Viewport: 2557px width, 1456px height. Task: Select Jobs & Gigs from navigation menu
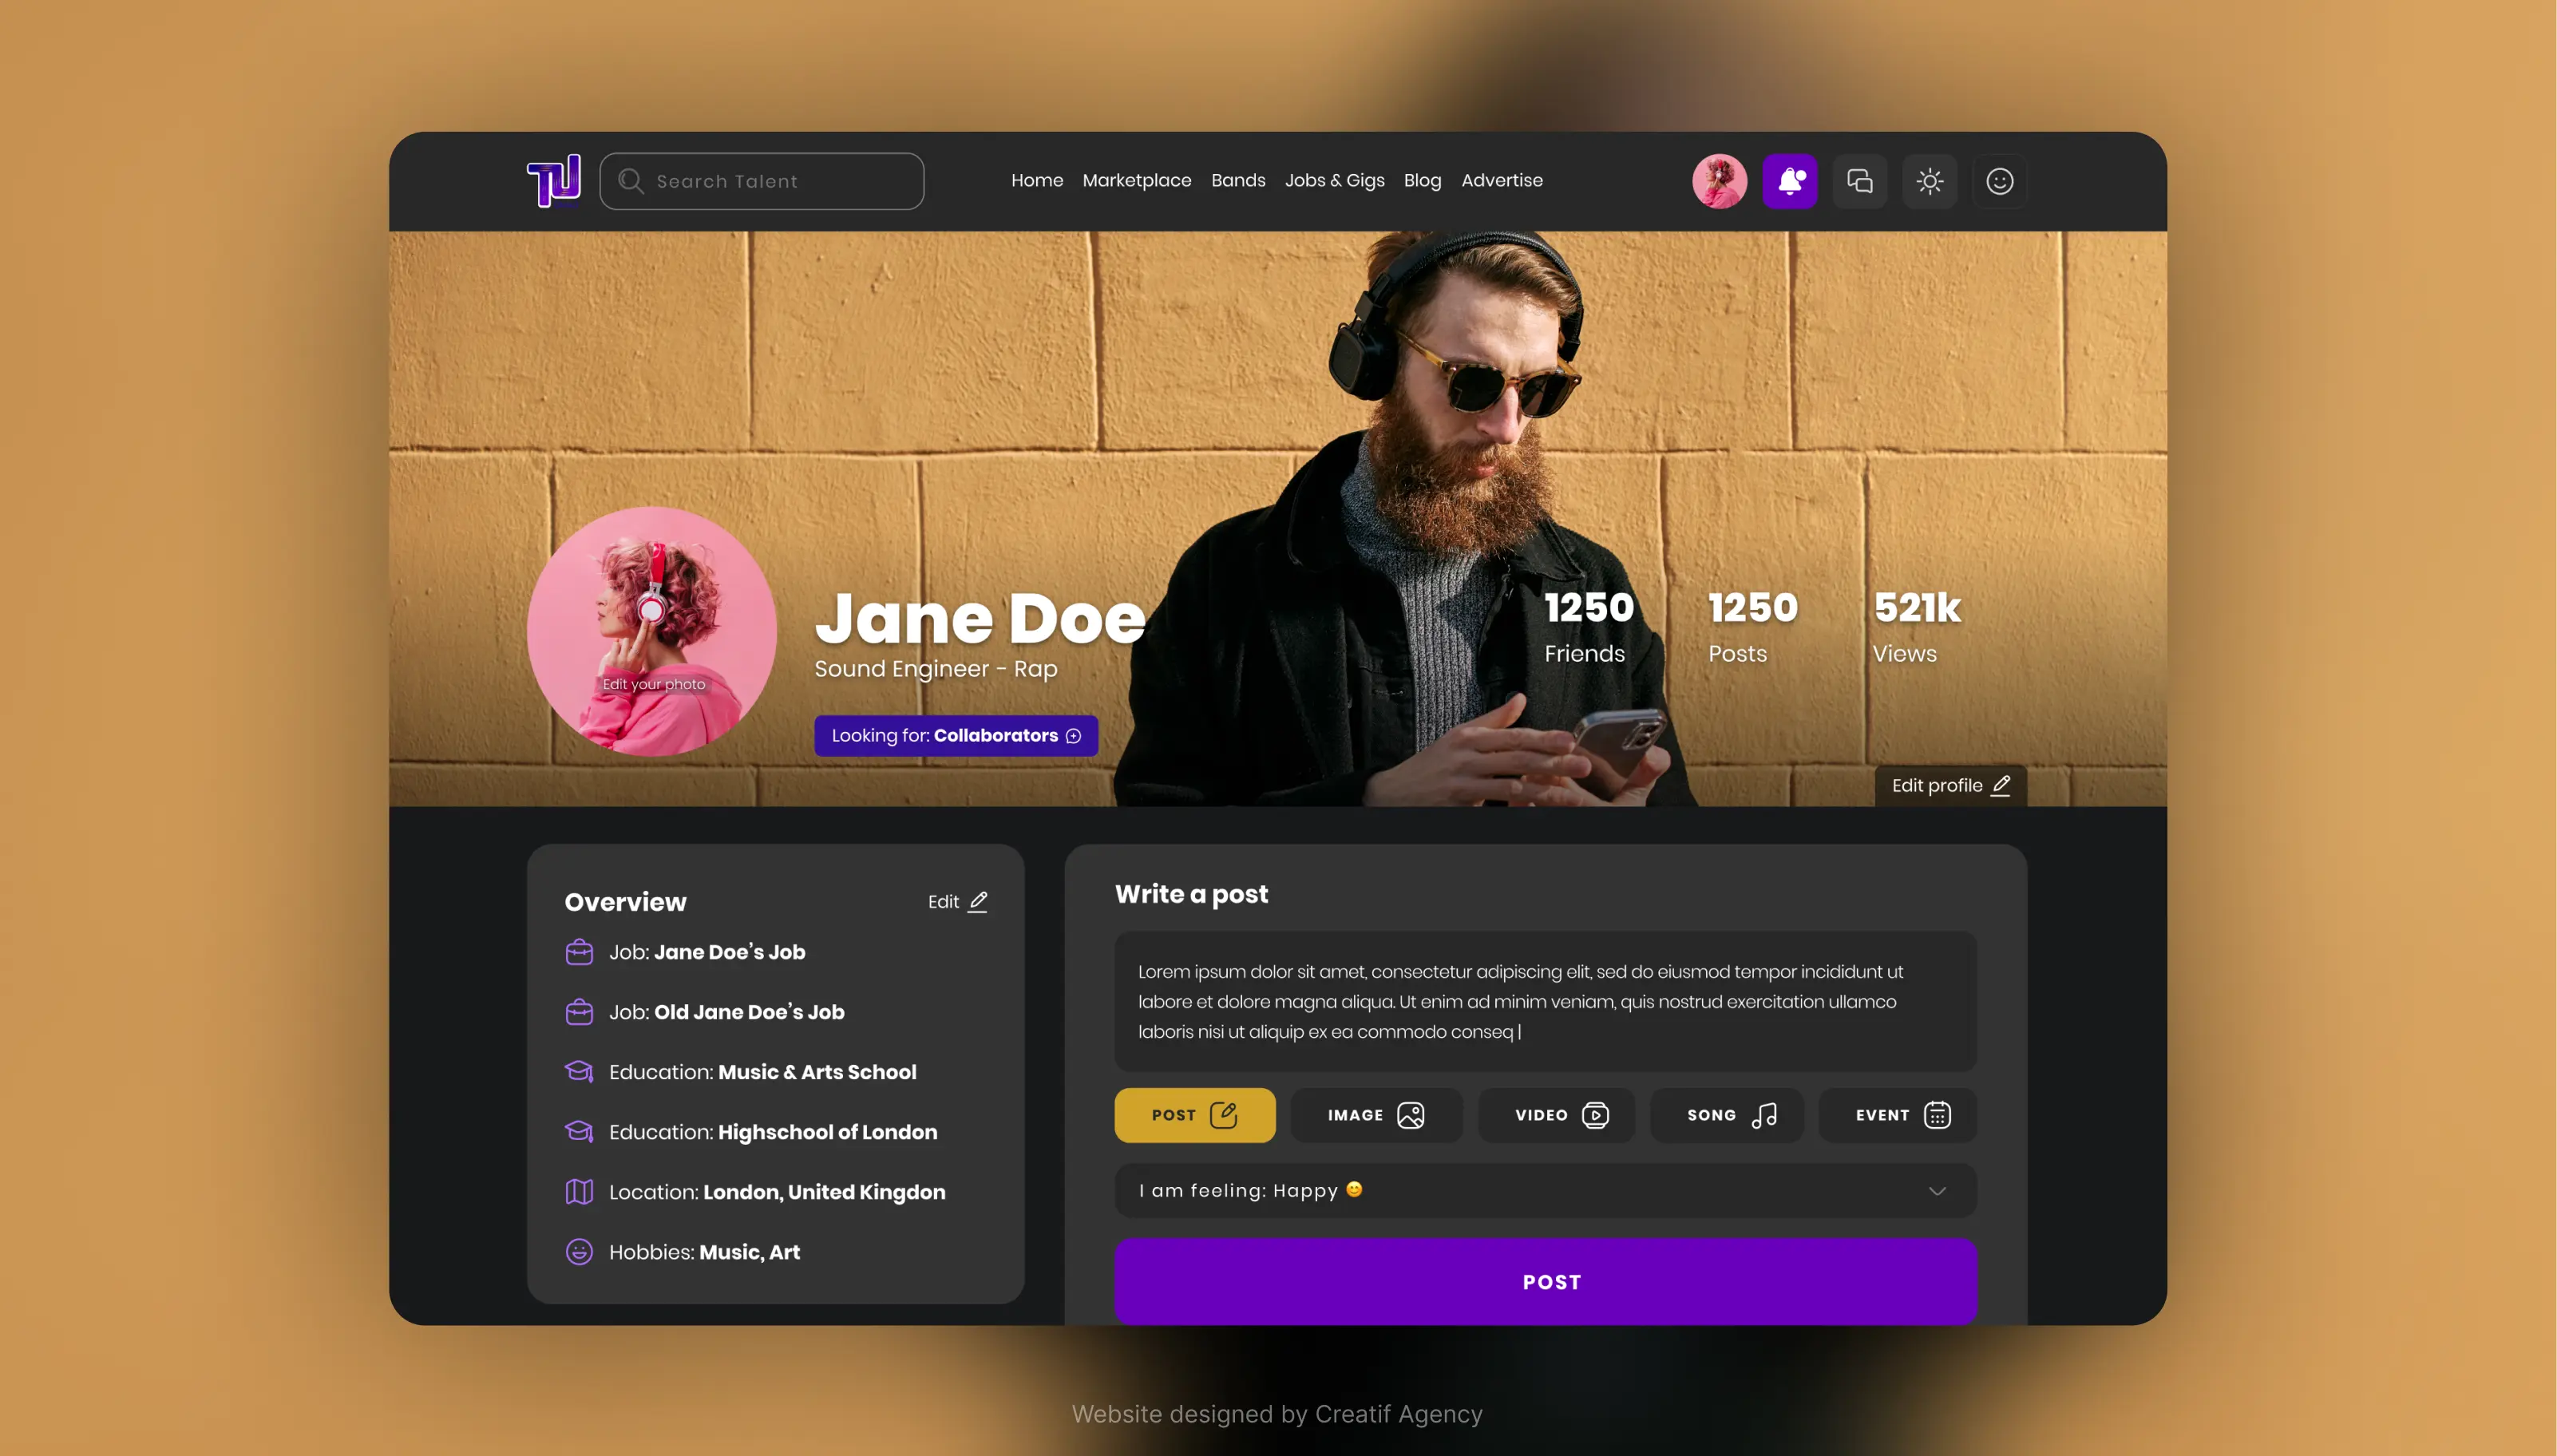click(1335, 179)
